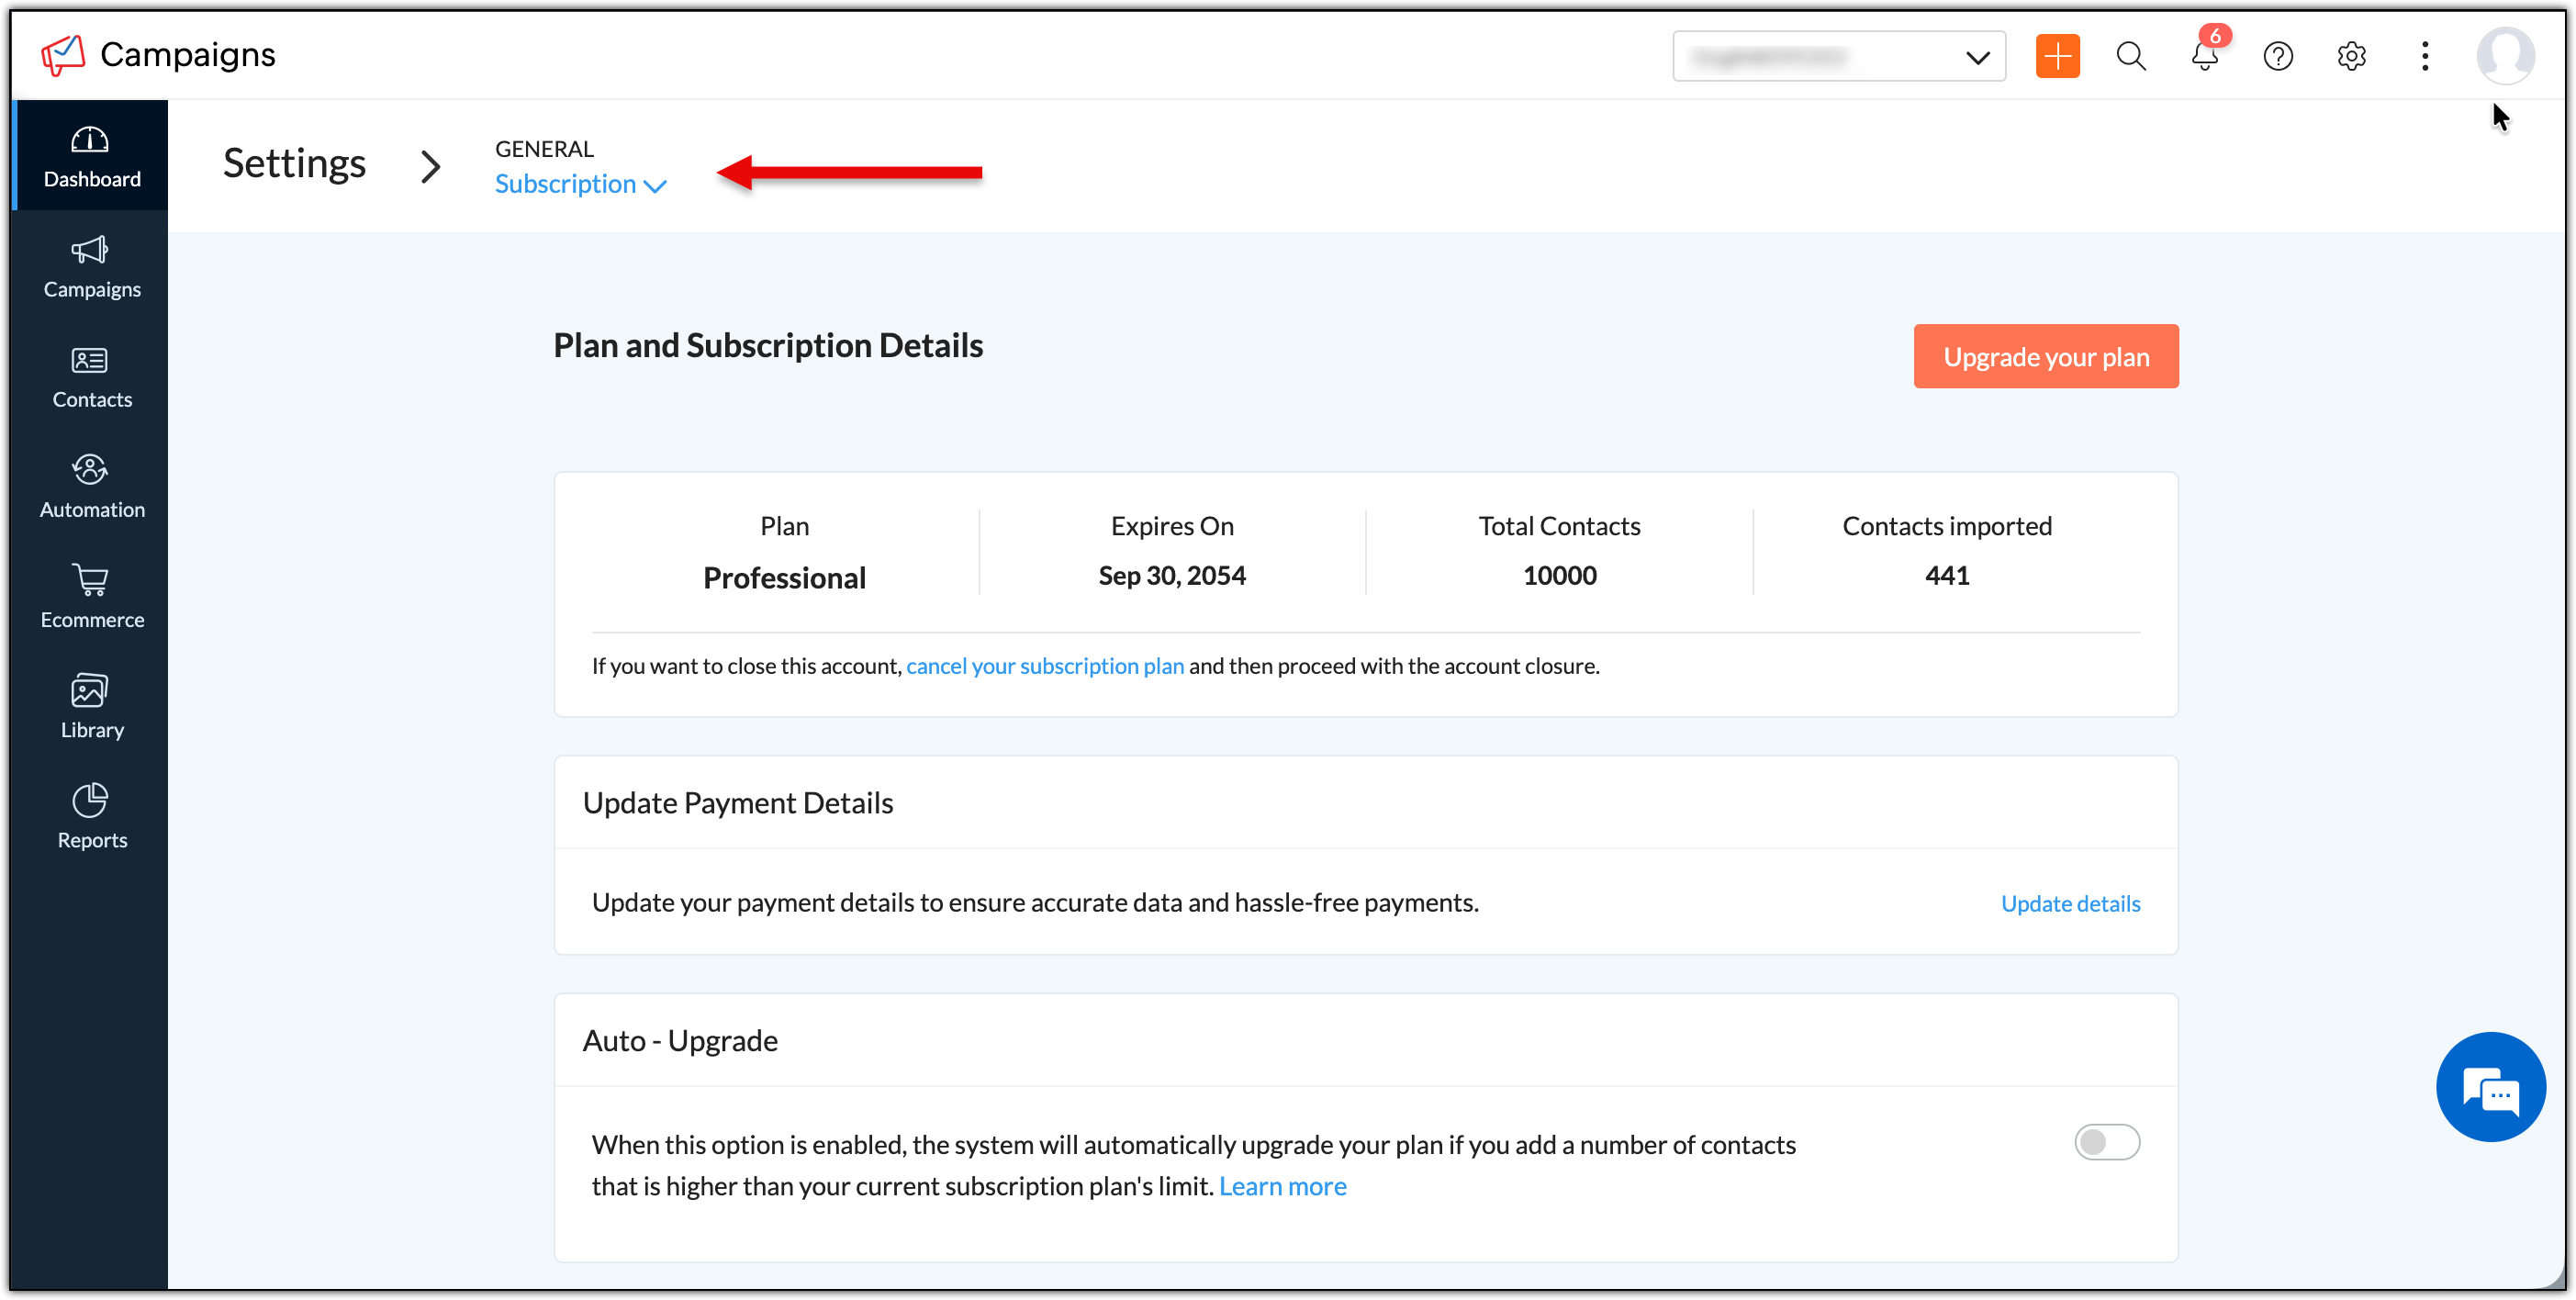Go to Dashboard in the sidebar
This screenshot has height=1300, width=2576.
91,156
